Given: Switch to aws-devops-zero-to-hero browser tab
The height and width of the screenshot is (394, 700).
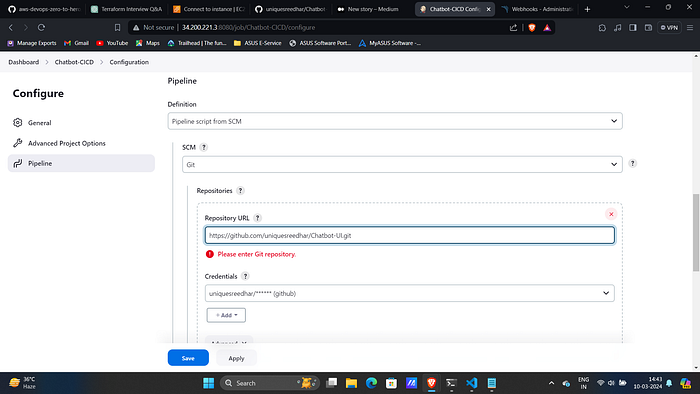Looking at the screenshot, I should [x=44, y=9].
